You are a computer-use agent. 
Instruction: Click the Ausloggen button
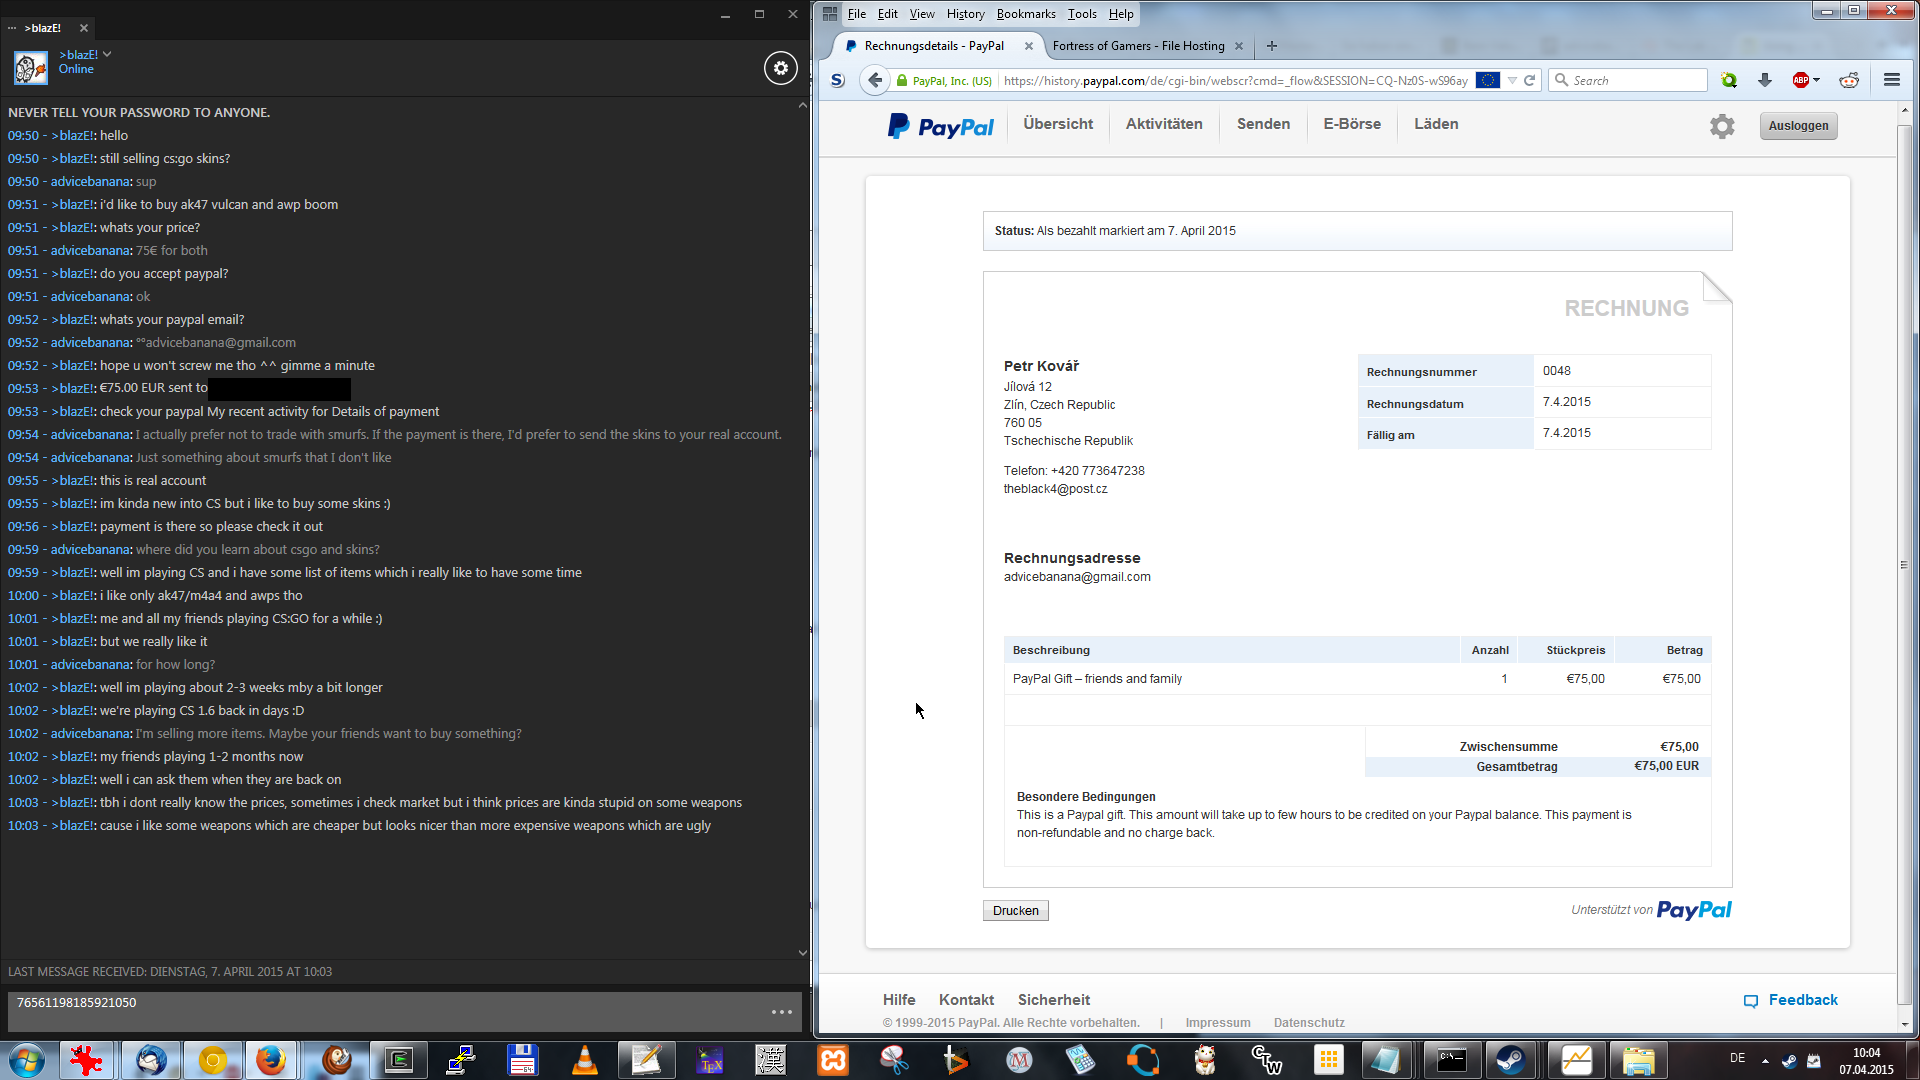(x=1798, y=126)
